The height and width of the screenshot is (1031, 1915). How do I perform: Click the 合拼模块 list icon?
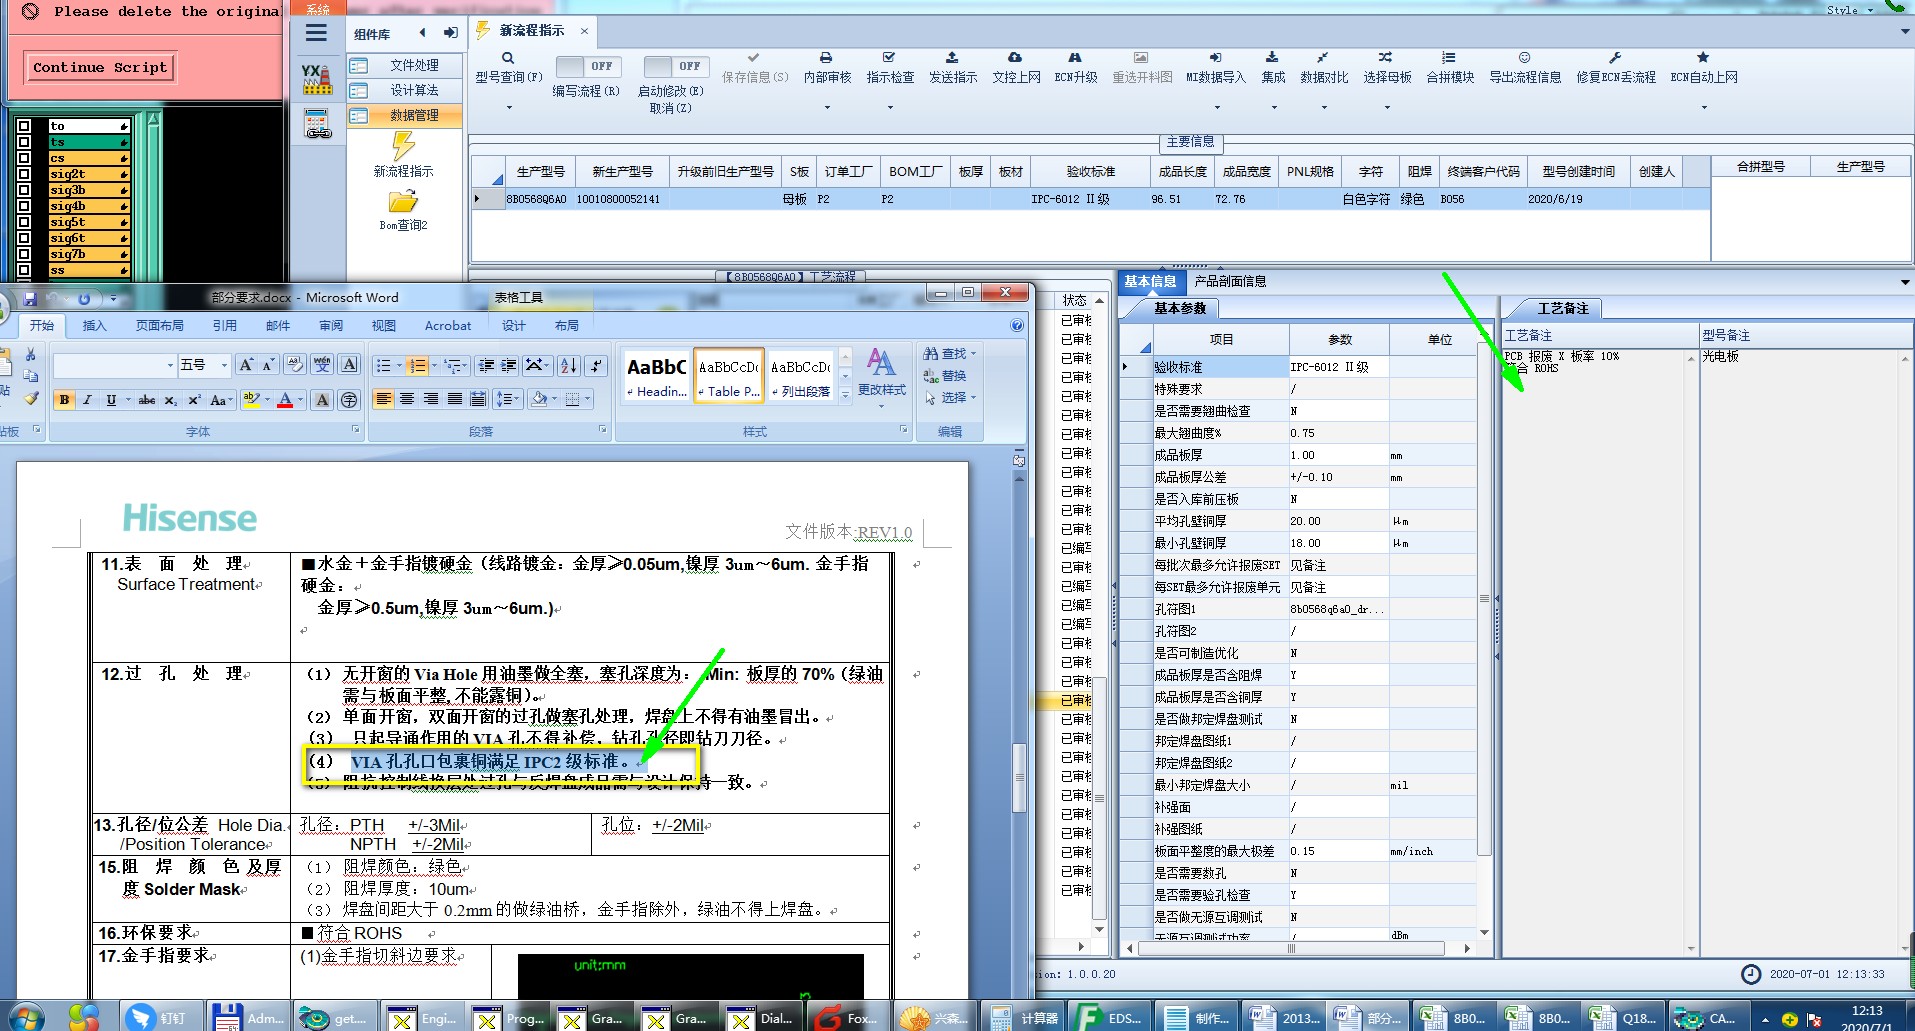coord(1449,58)
